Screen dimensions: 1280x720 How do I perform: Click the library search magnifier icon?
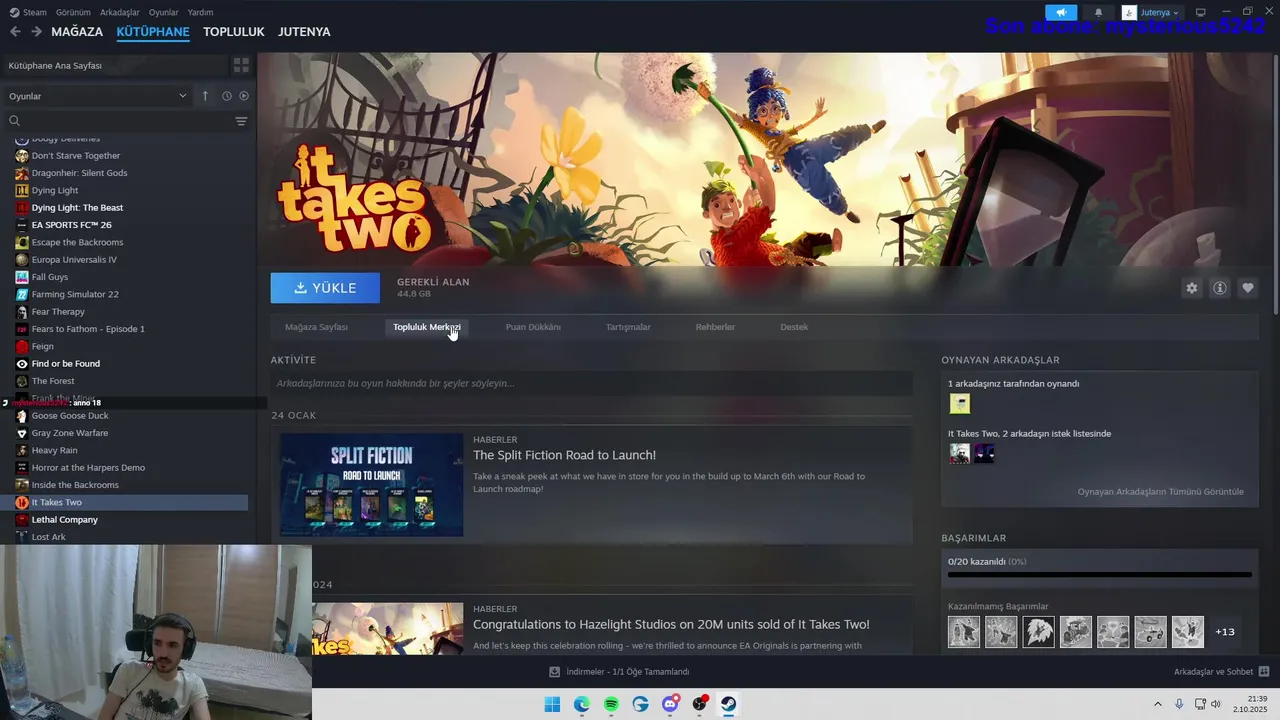(x=15, y=121)
